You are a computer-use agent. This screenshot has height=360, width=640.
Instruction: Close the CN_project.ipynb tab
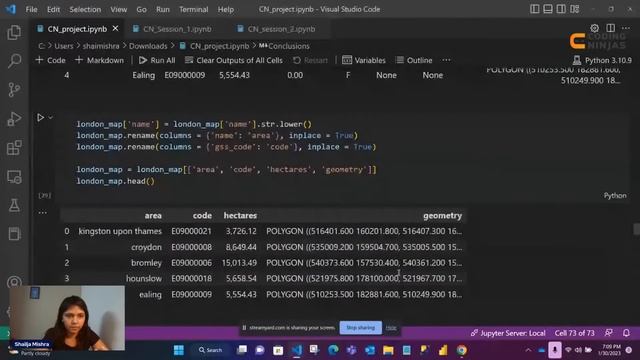coord(116,29)
